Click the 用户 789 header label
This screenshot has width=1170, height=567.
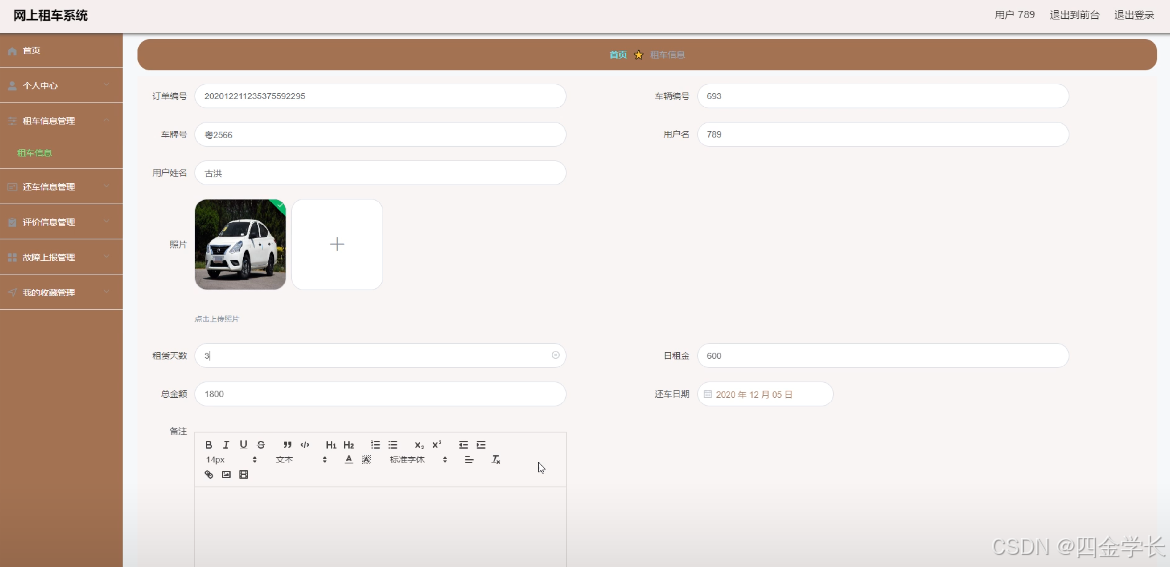[x=1015, y=15]
